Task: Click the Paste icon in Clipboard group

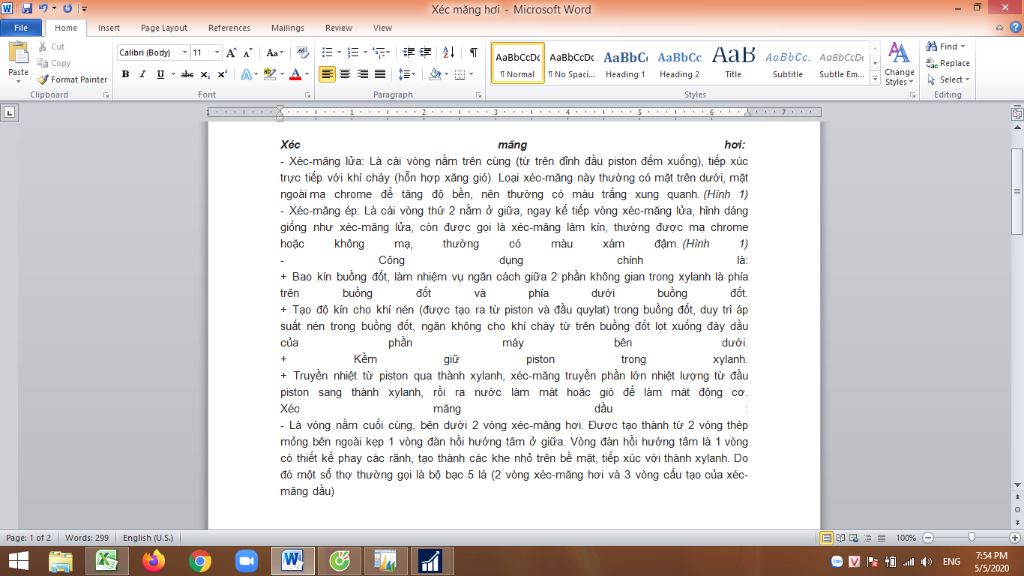Action: 18,54
